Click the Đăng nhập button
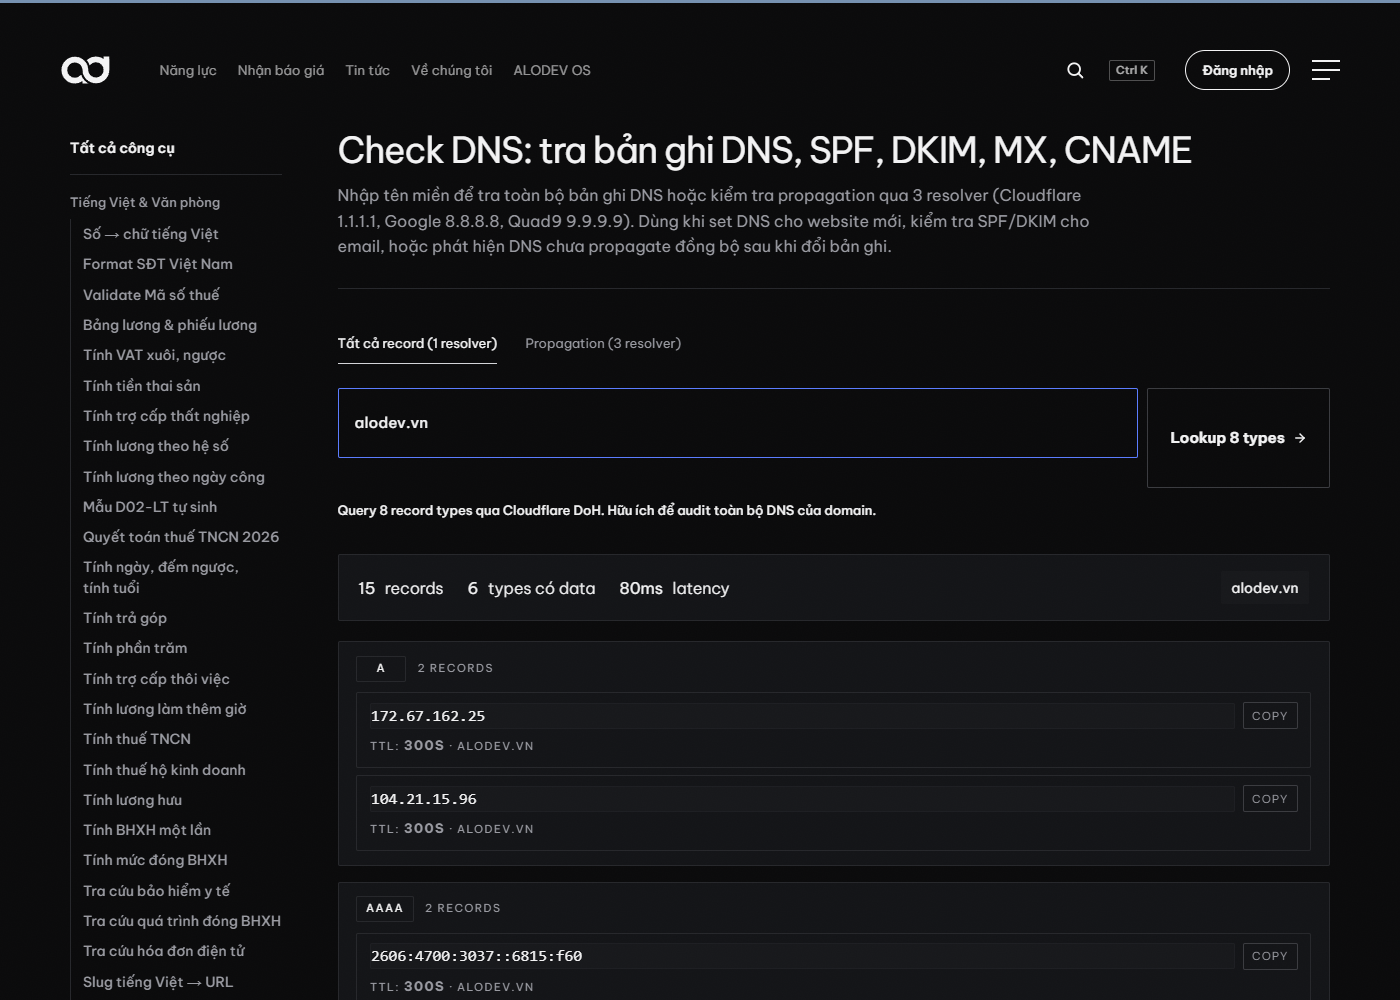1400x1000 pixels. tap(1237, 70)
